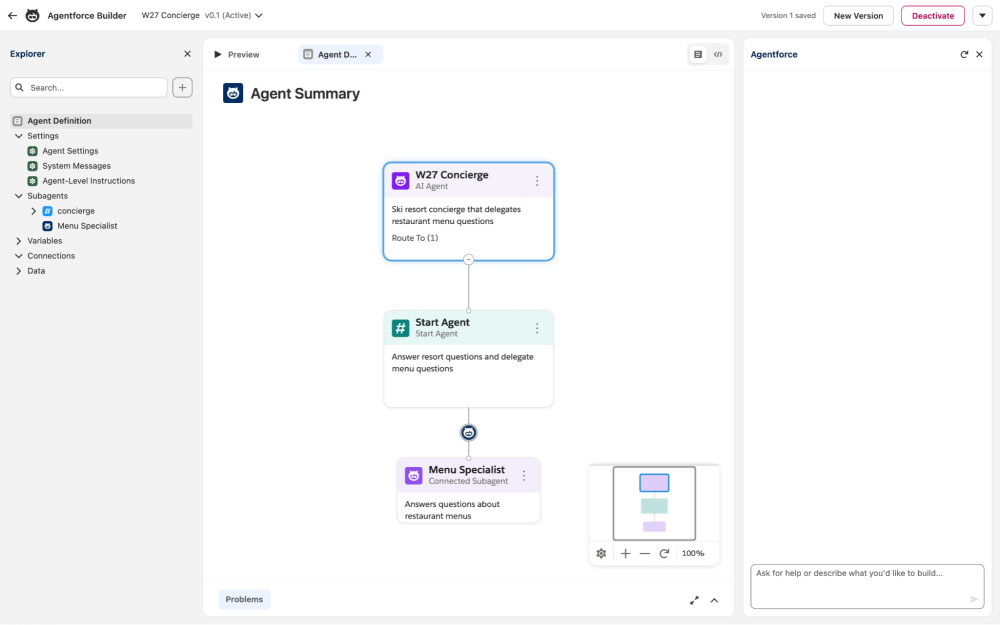Go back using the arrow in header
1000x625 pixels.
coord(12,15)
